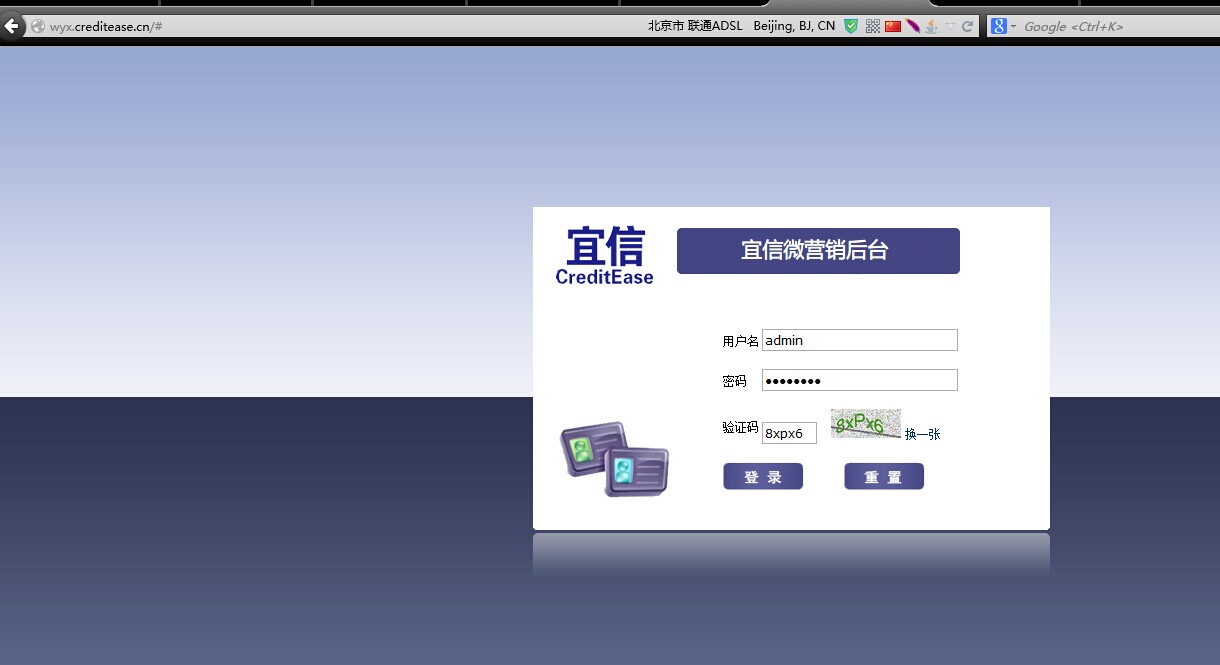Click the 登录 login button
1220x665 pixels.
pos(763,477)
